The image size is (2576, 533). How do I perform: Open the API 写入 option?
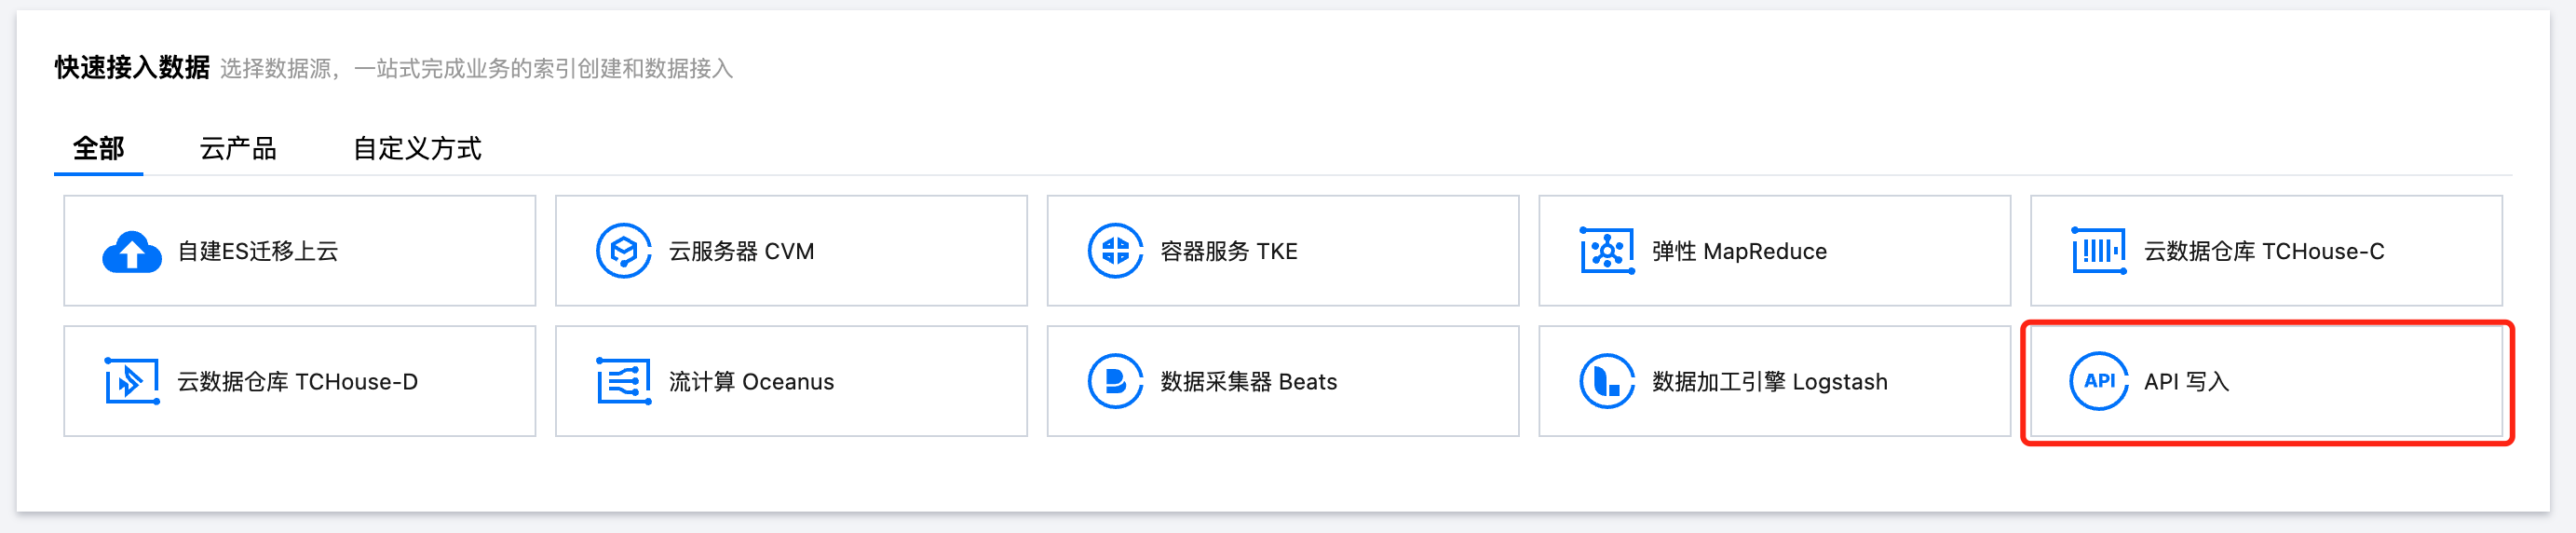click(x=2266, y=381)
